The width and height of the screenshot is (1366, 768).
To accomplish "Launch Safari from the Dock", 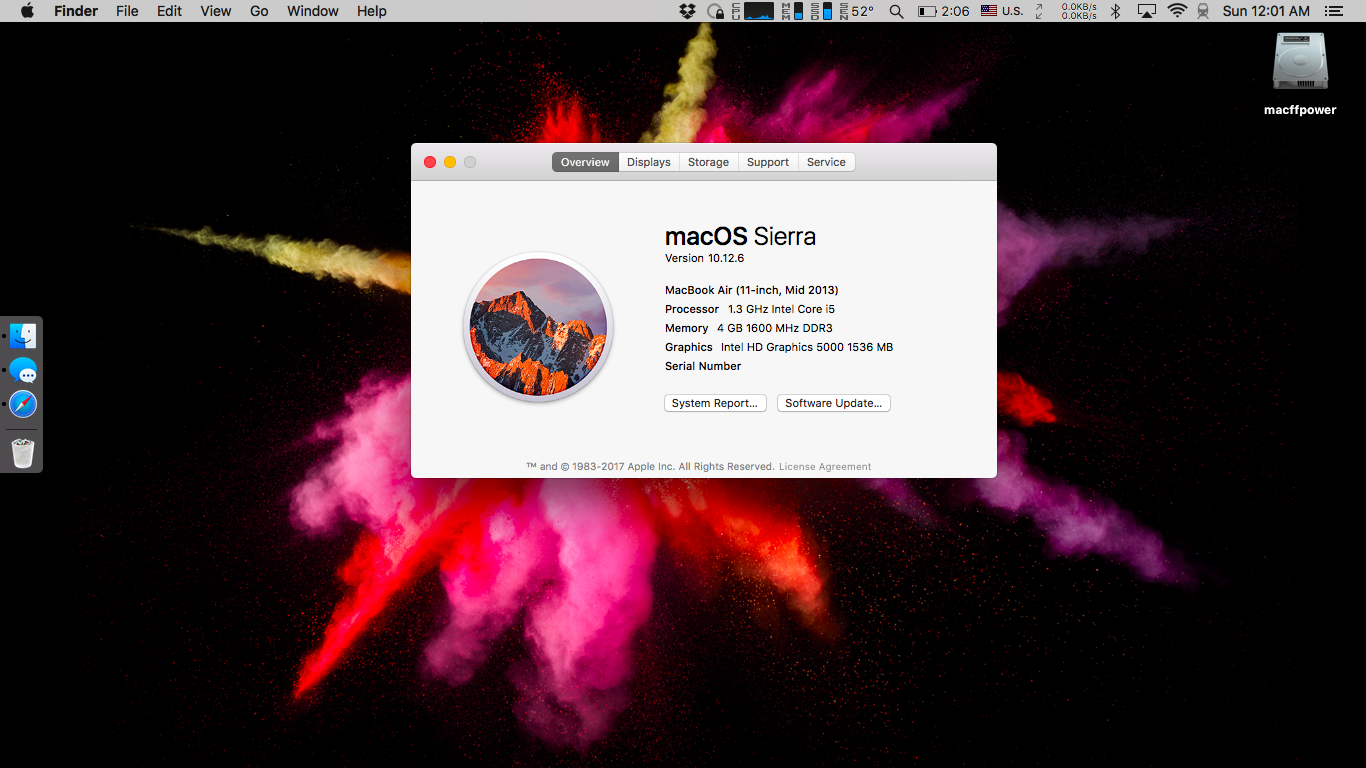I will (23, 404).
